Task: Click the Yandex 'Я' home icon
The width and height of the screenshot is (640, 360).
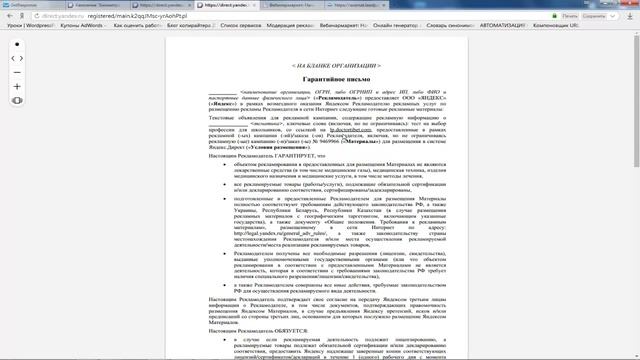Action: (x=22, y=16)
